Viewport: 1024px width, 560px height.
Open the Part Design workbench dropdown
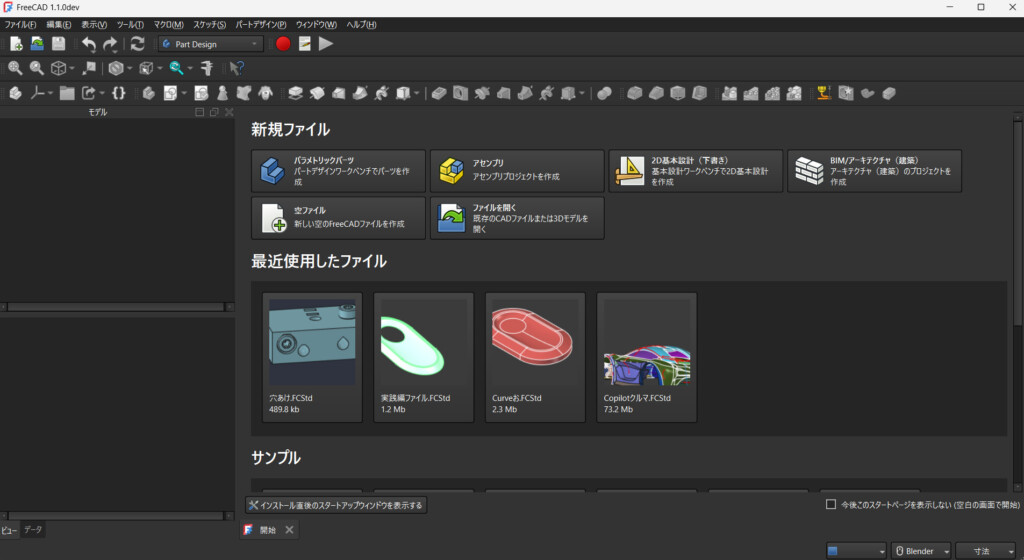point(210,44)
